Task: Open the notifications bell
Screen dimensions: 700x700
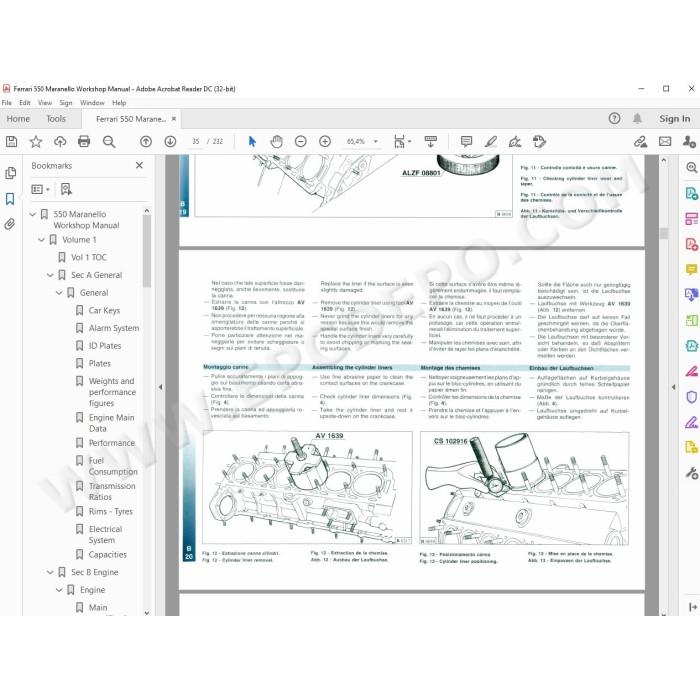Action: [x=638, y=118]
